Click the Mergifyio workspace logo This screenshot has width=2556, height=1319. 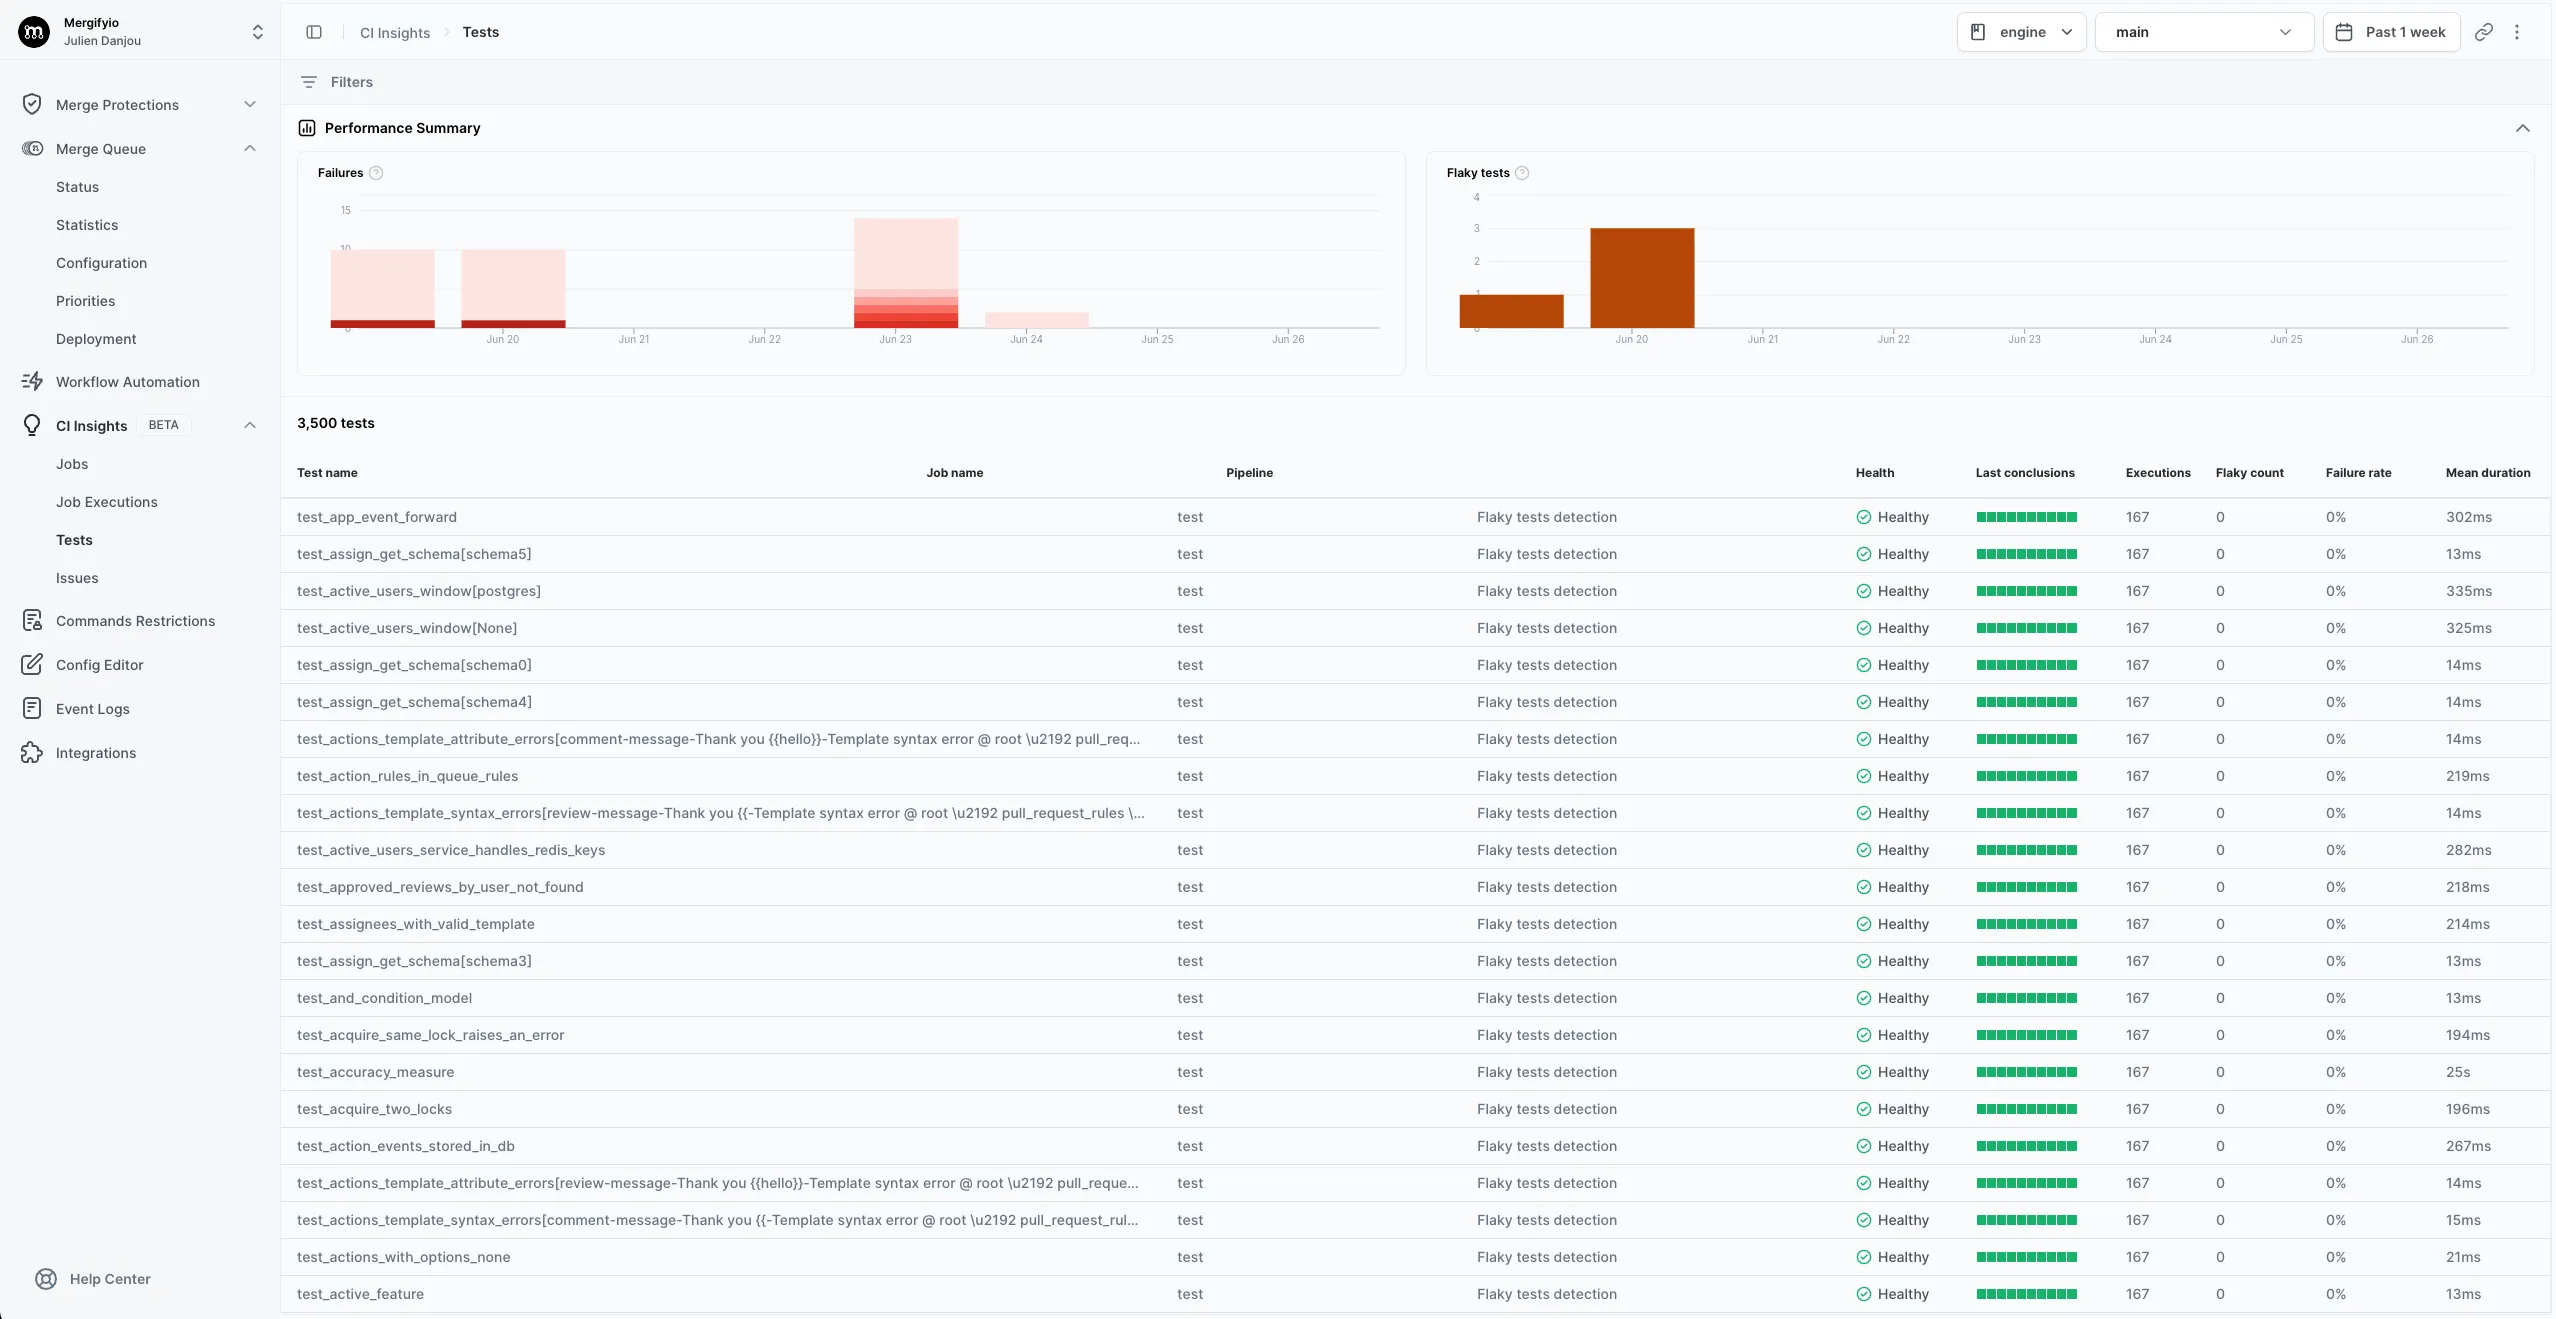33,31
